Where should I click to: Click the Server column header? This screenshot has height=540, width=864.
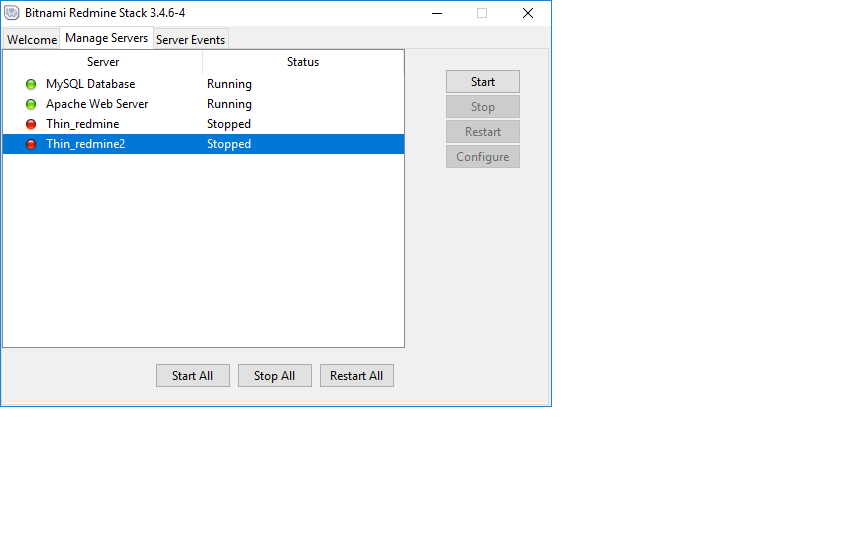coord(102,62)
